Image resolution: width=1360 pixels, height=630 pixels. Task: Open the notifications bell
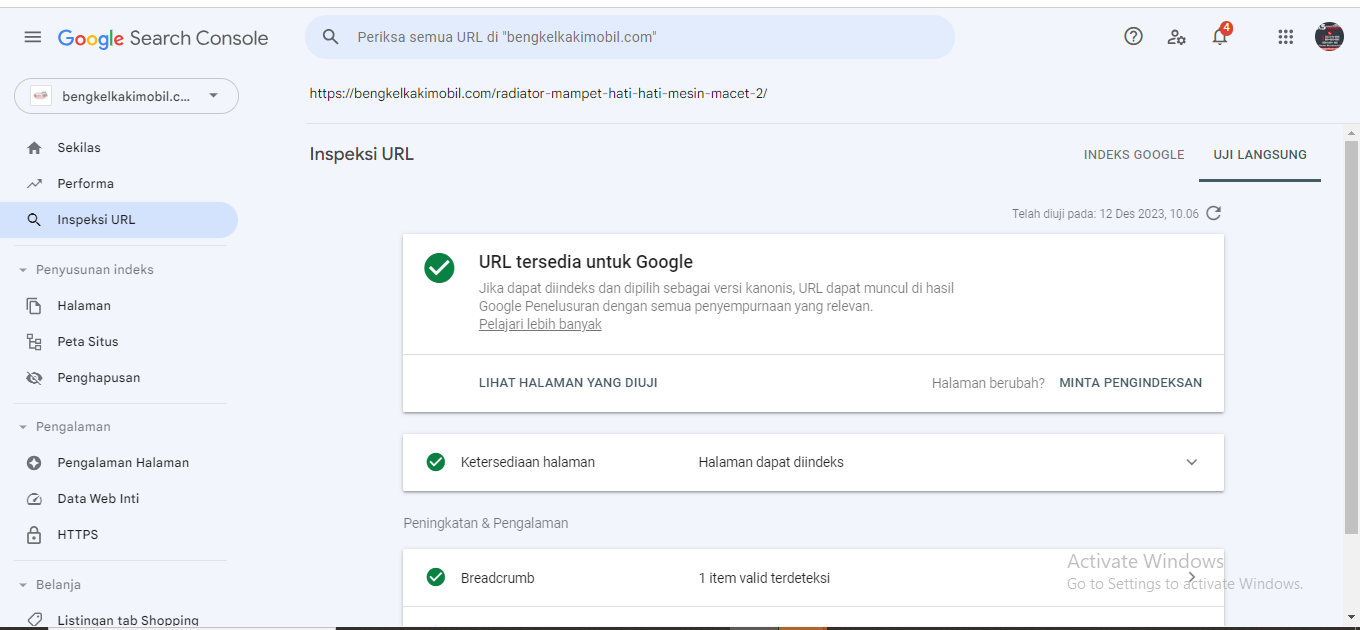coord(1220,36)
